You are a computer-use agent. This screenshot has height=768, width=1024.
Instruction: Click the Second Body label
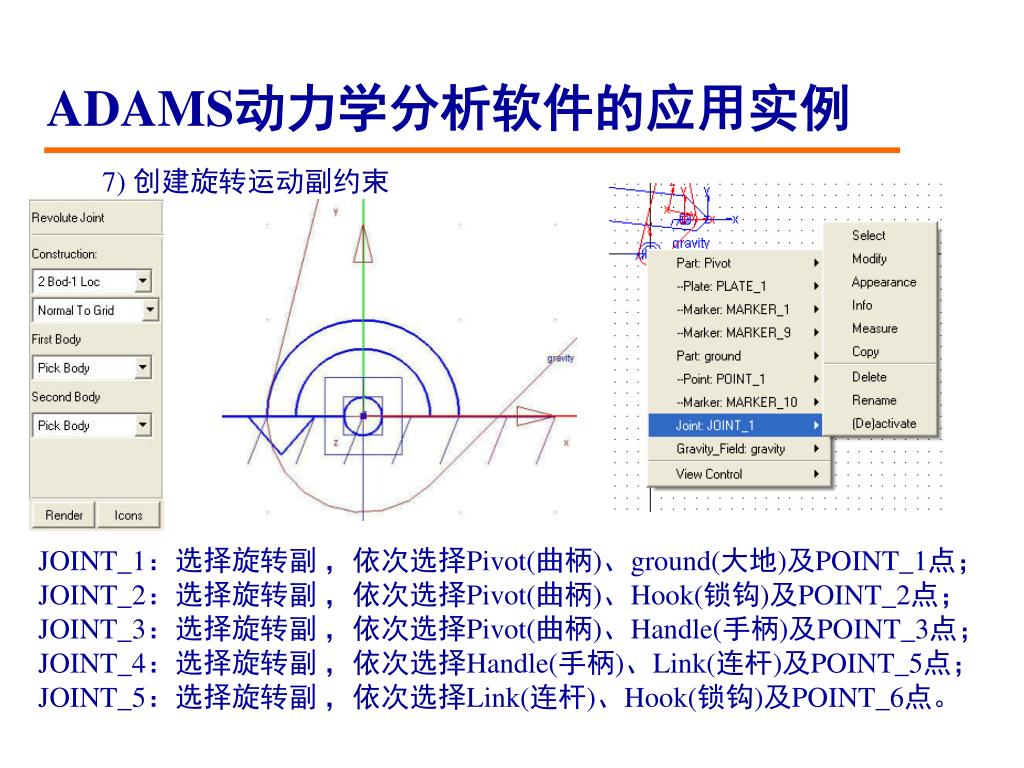click(66, 396)
